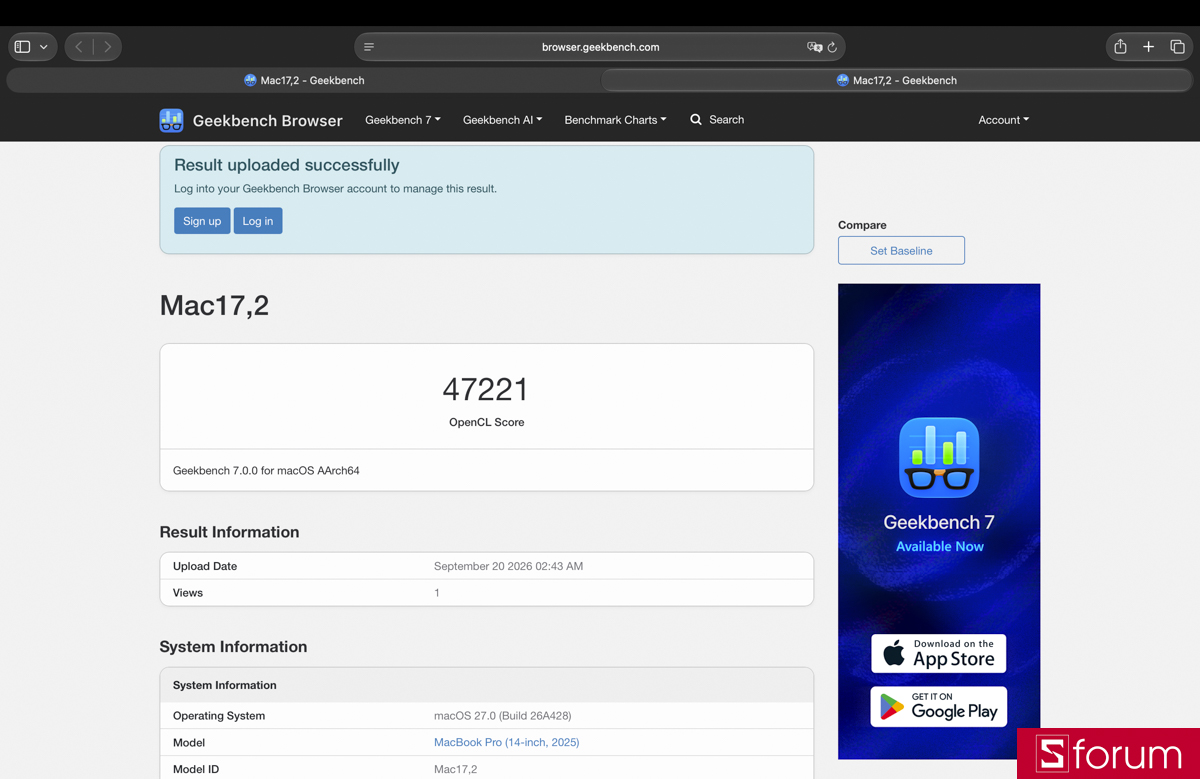This screenshot has width=1200, height=779.
Task: Expand the Geekbench AI menu
Action: pos(502,120)
